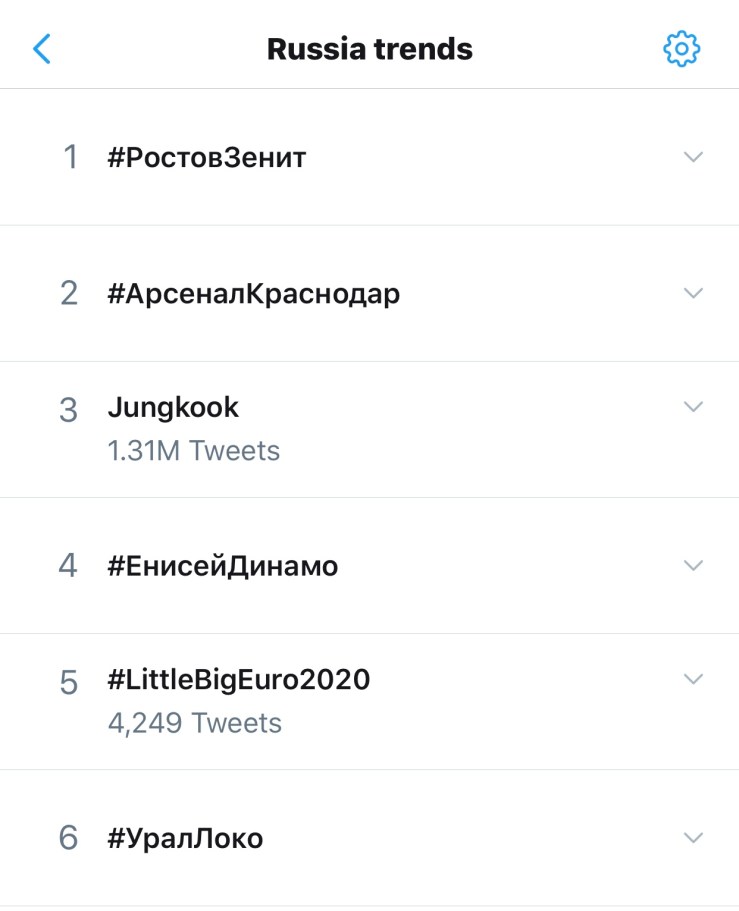
Task: Open the #LittleBigEuro2020 trend
Action: click(x=239, y=680)
